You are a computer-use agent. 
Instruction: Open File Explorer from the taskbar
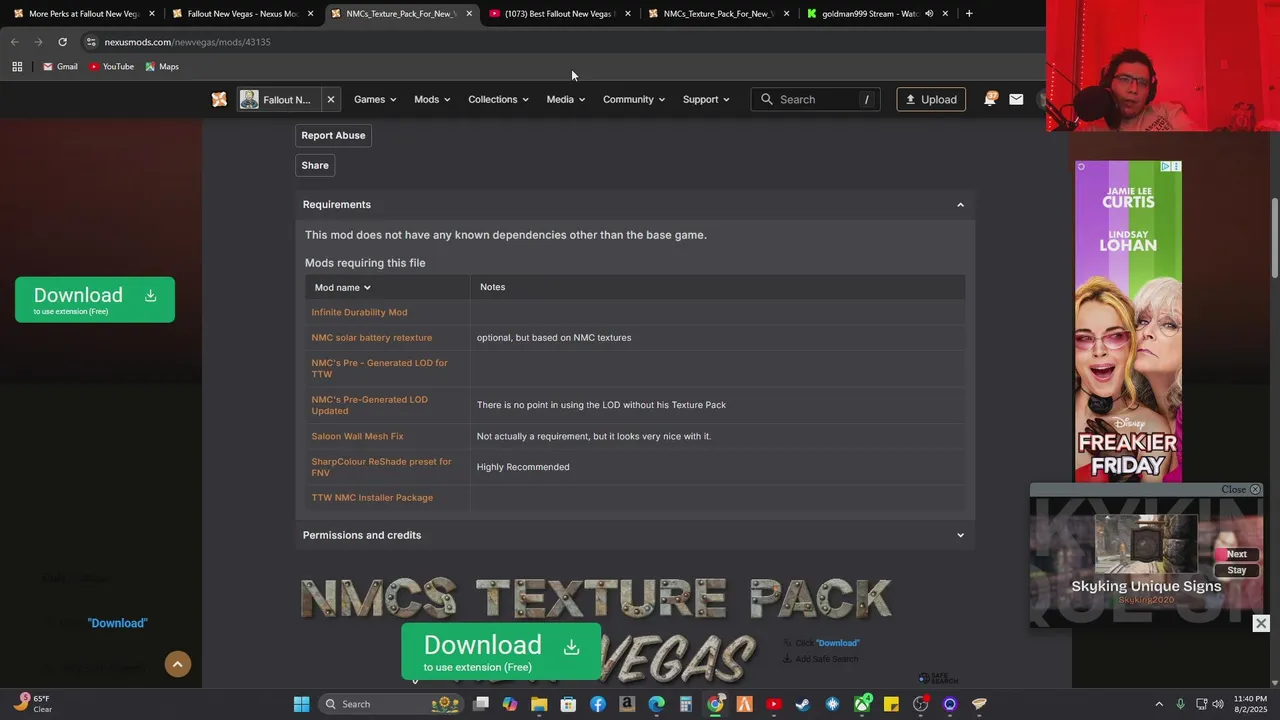(539, 704)
